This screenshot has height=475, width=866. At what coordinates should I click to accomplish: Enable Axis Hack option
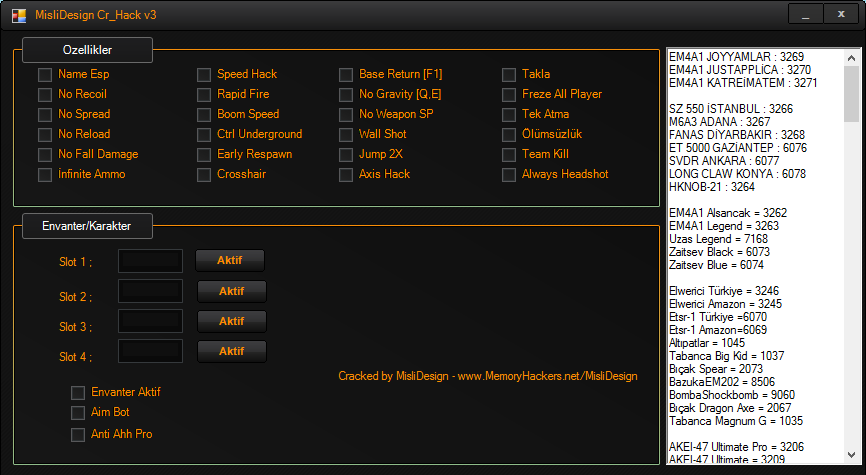346,175
